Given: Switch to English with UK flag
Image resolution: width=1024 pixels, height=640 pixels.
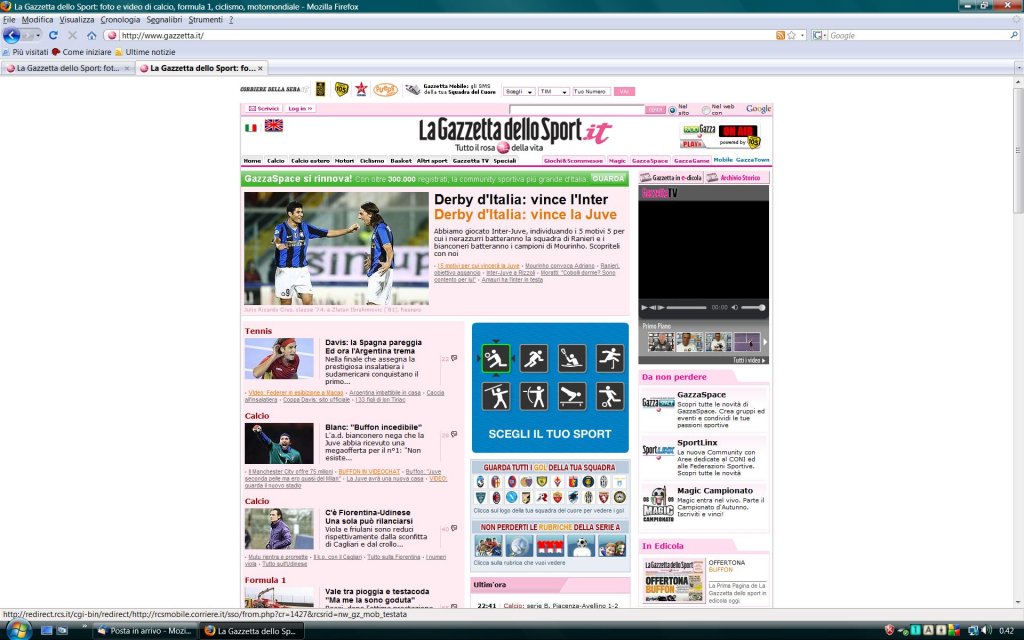Looking at the screenshot, I should pos(274,125).
